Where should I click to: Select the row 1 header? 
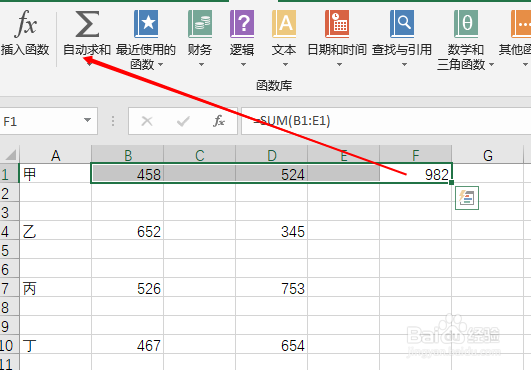pyautogui.click(x=9, y=174)
